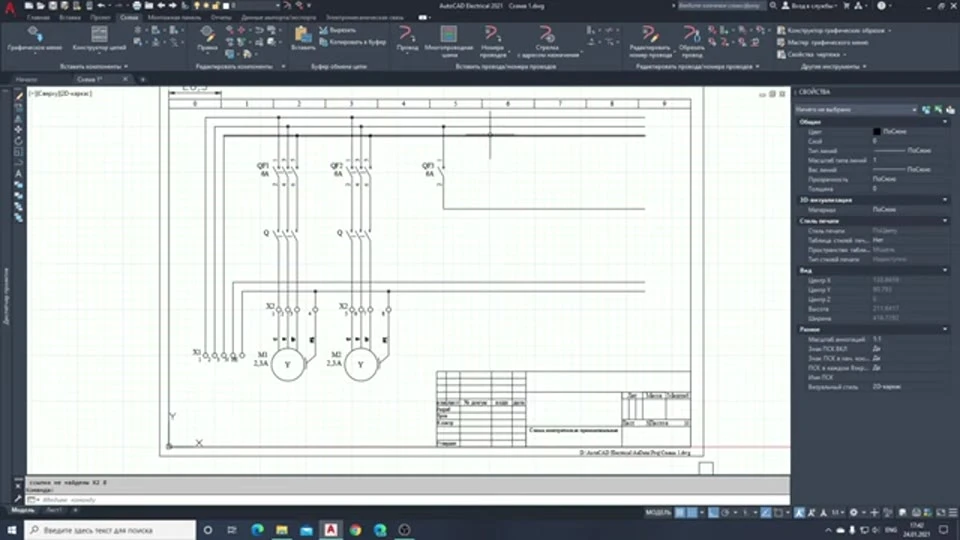Screen dimensions: 960x540
Task: Click the New drawing icon in quick access
Action: coord(29,6)
